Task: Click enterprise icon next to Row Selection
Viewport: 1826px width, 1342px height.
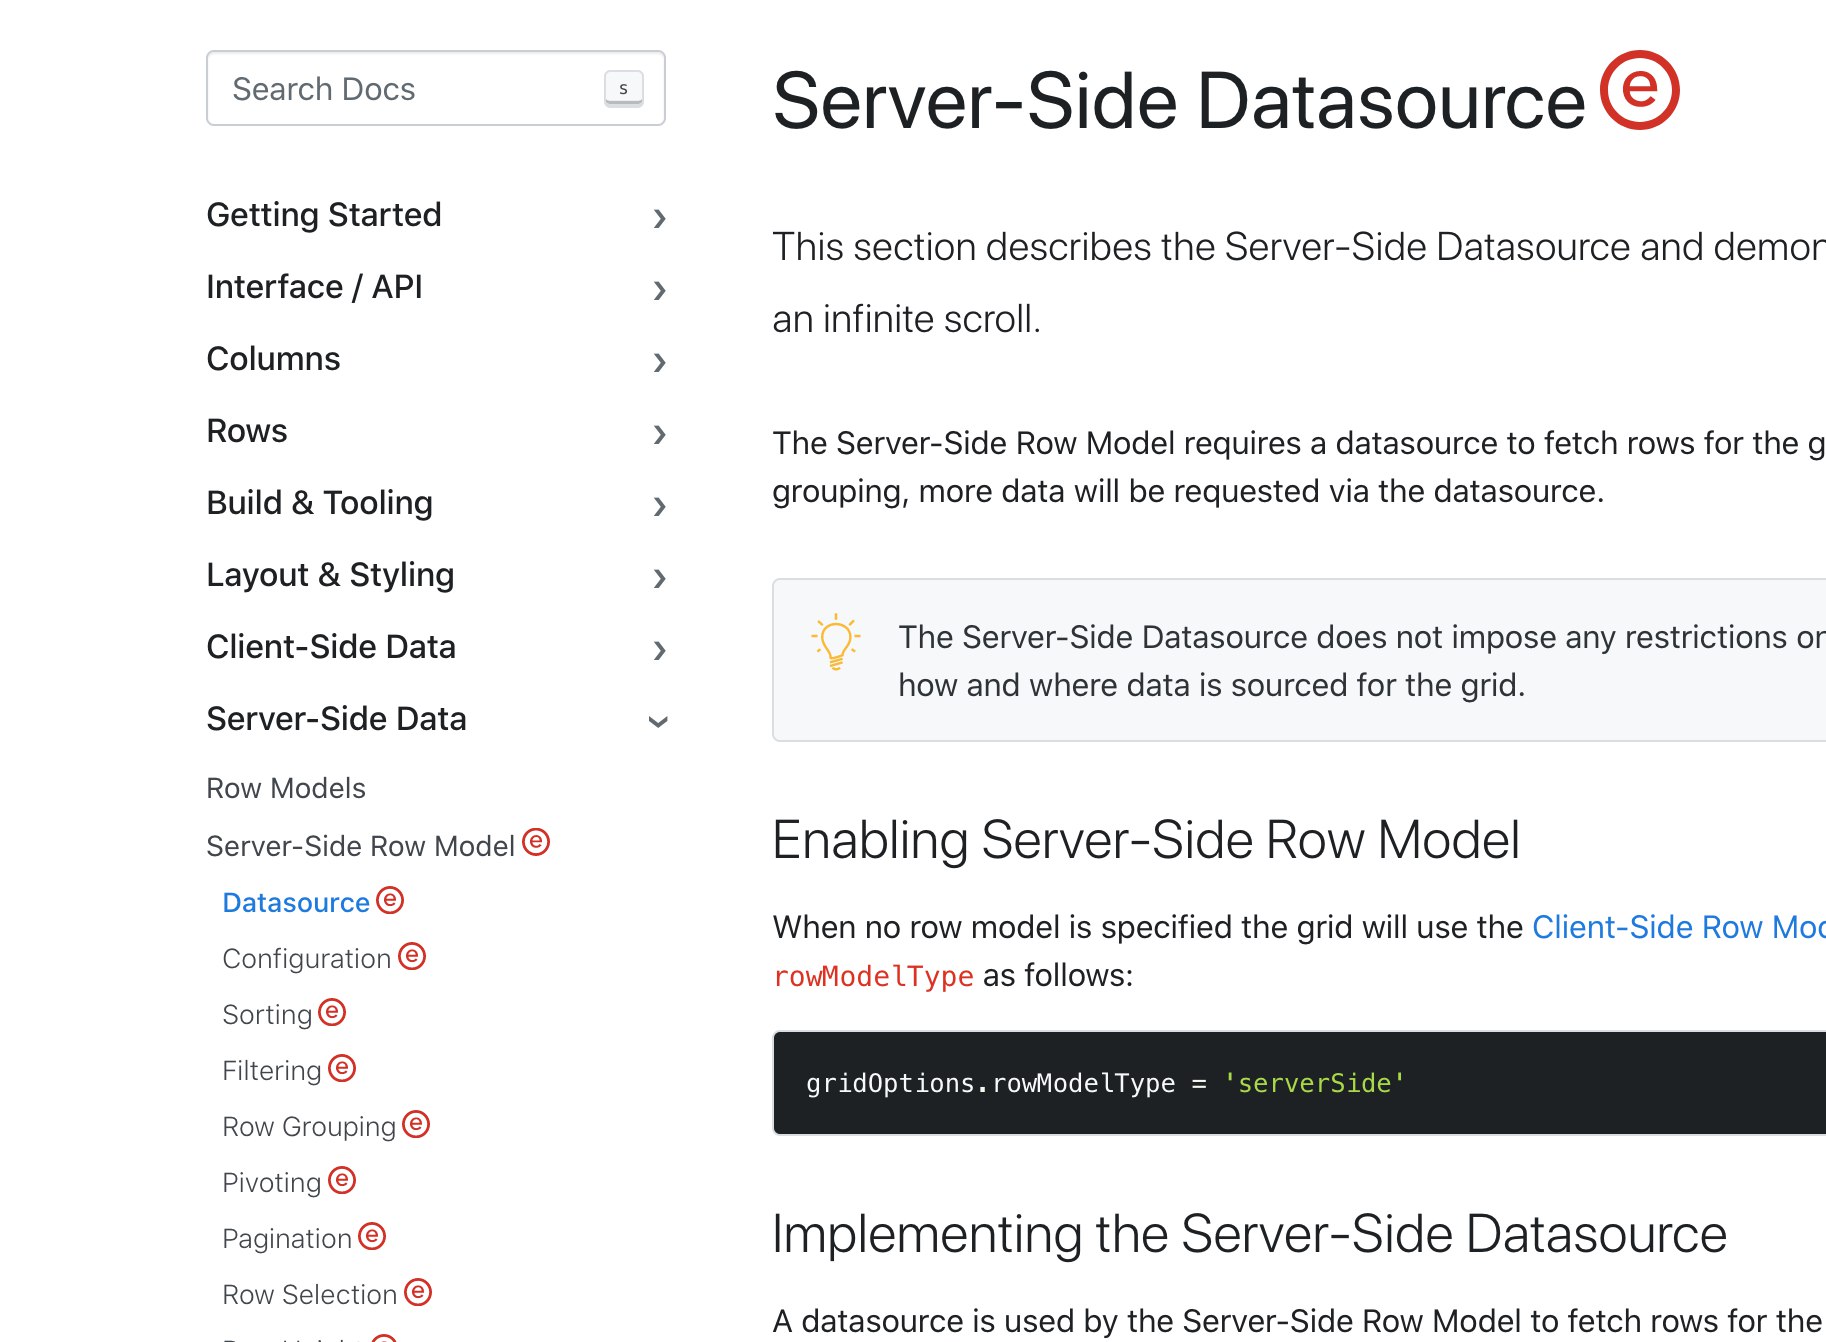Action: pyautogui.click(x=418, y=1292)
